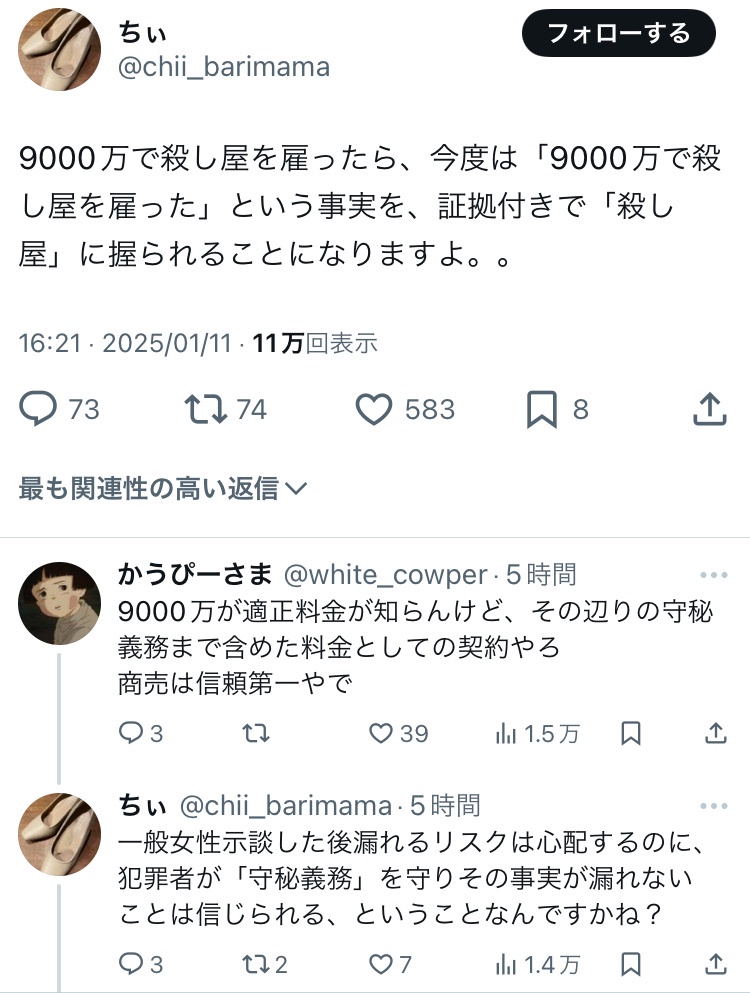View analytics showing 1.5万 views
Viewport: 750px width, 993px height.
coord(537,733)
